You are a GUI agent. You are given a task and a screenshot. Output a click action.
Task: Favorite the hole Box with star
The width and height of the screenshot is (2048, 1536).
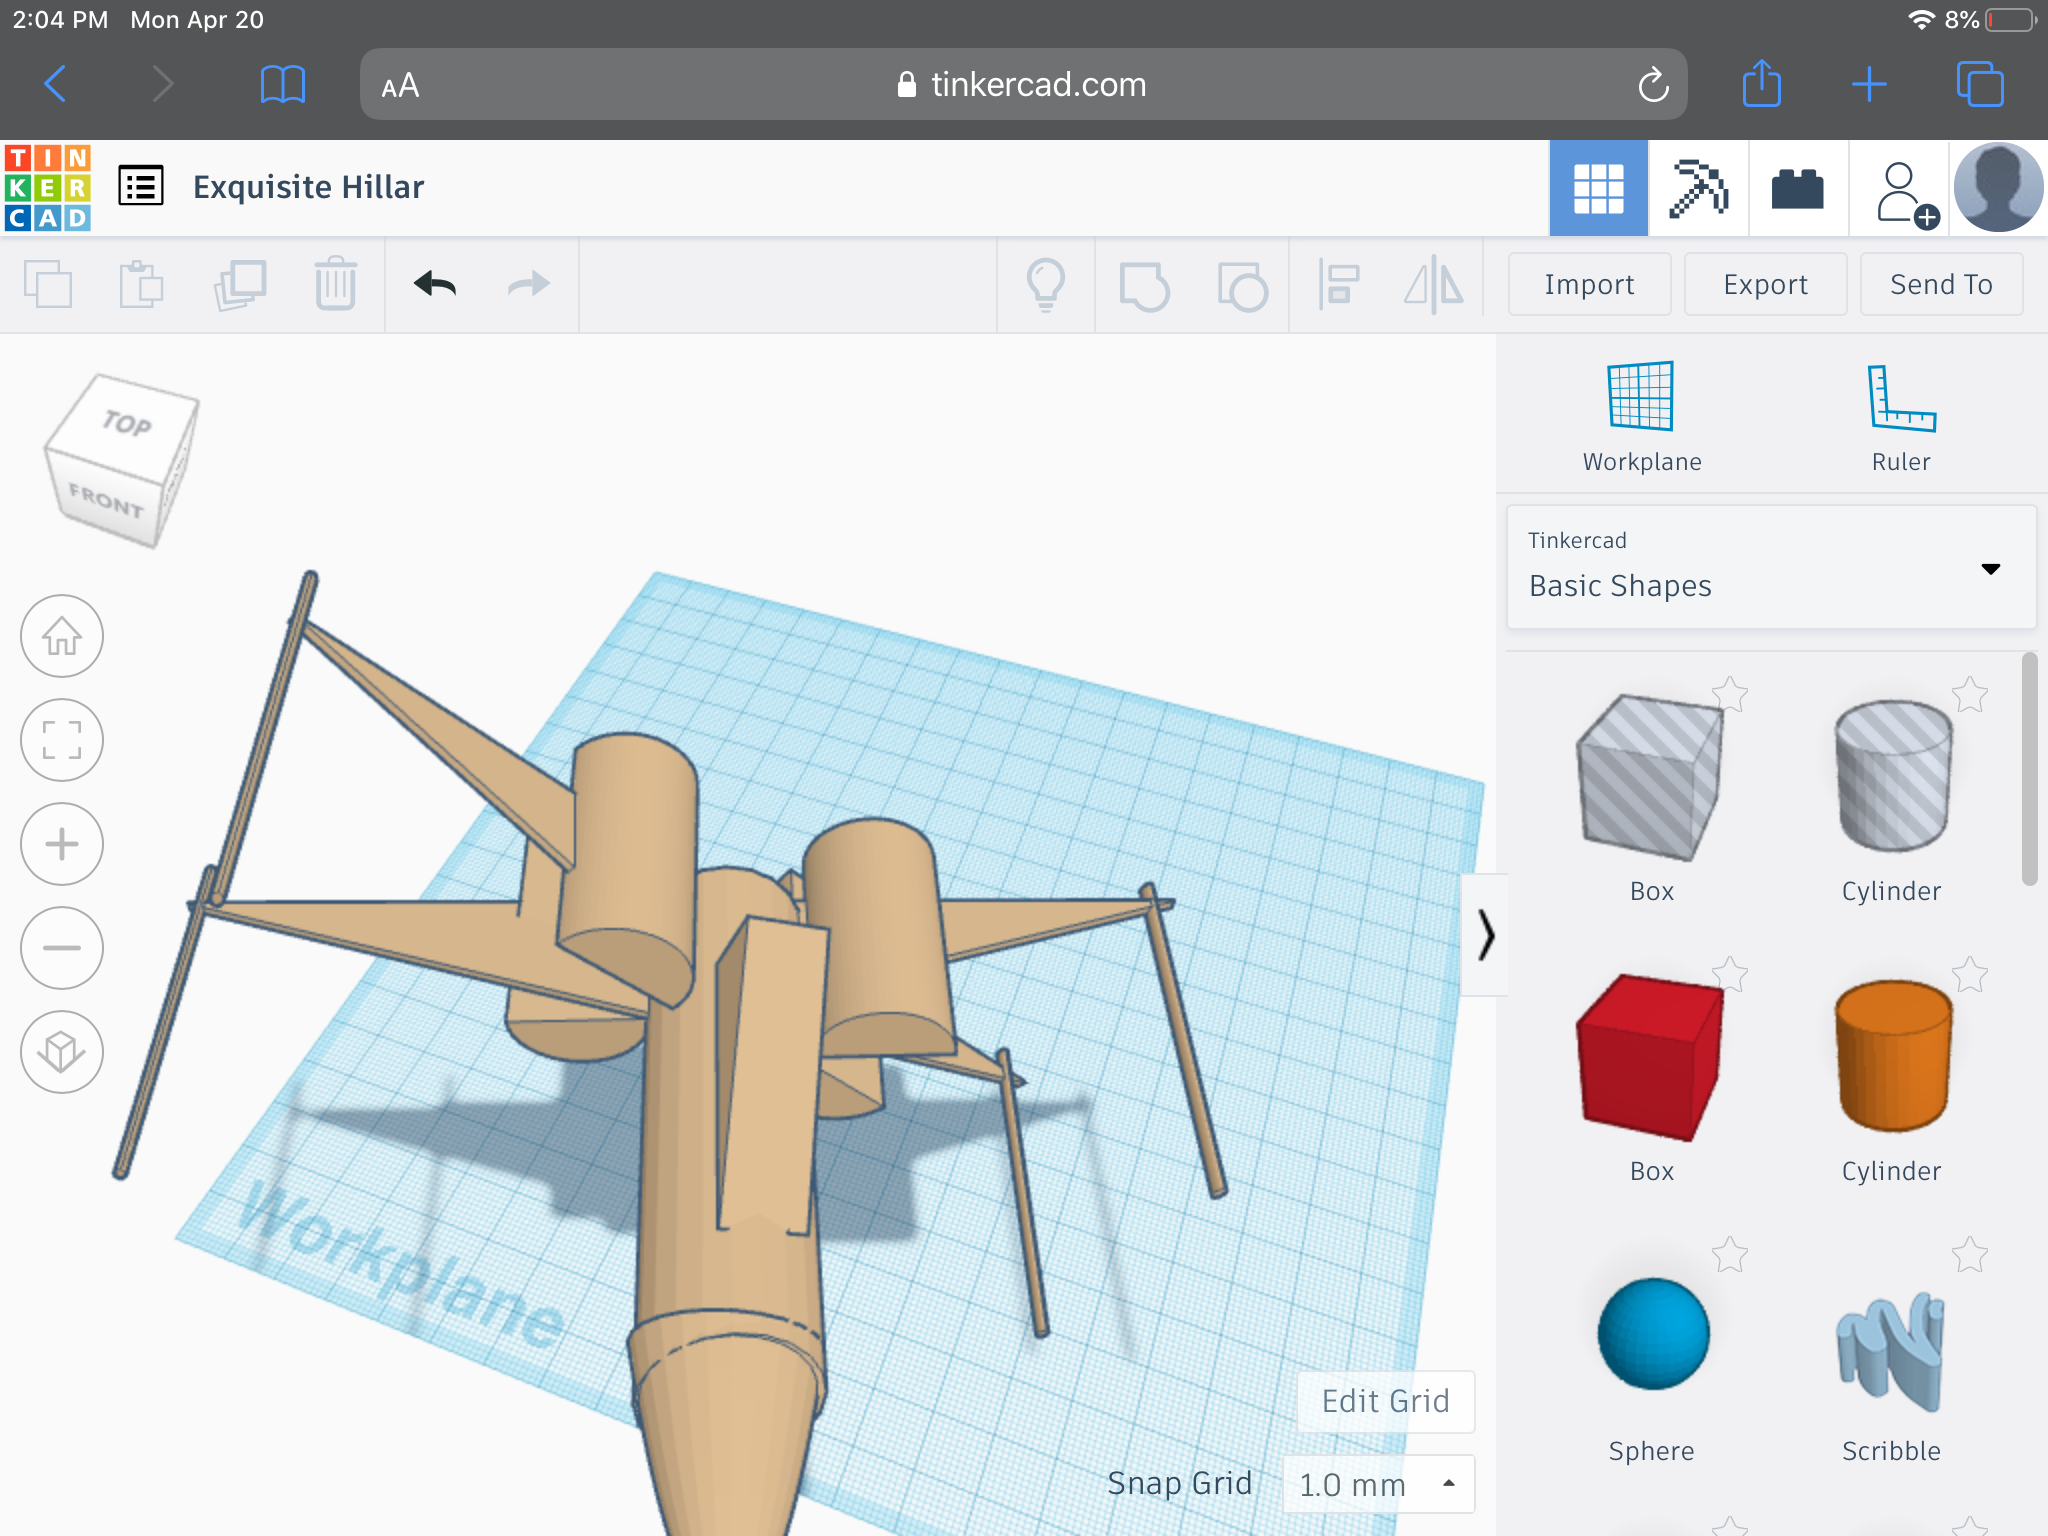[1729, 694]
